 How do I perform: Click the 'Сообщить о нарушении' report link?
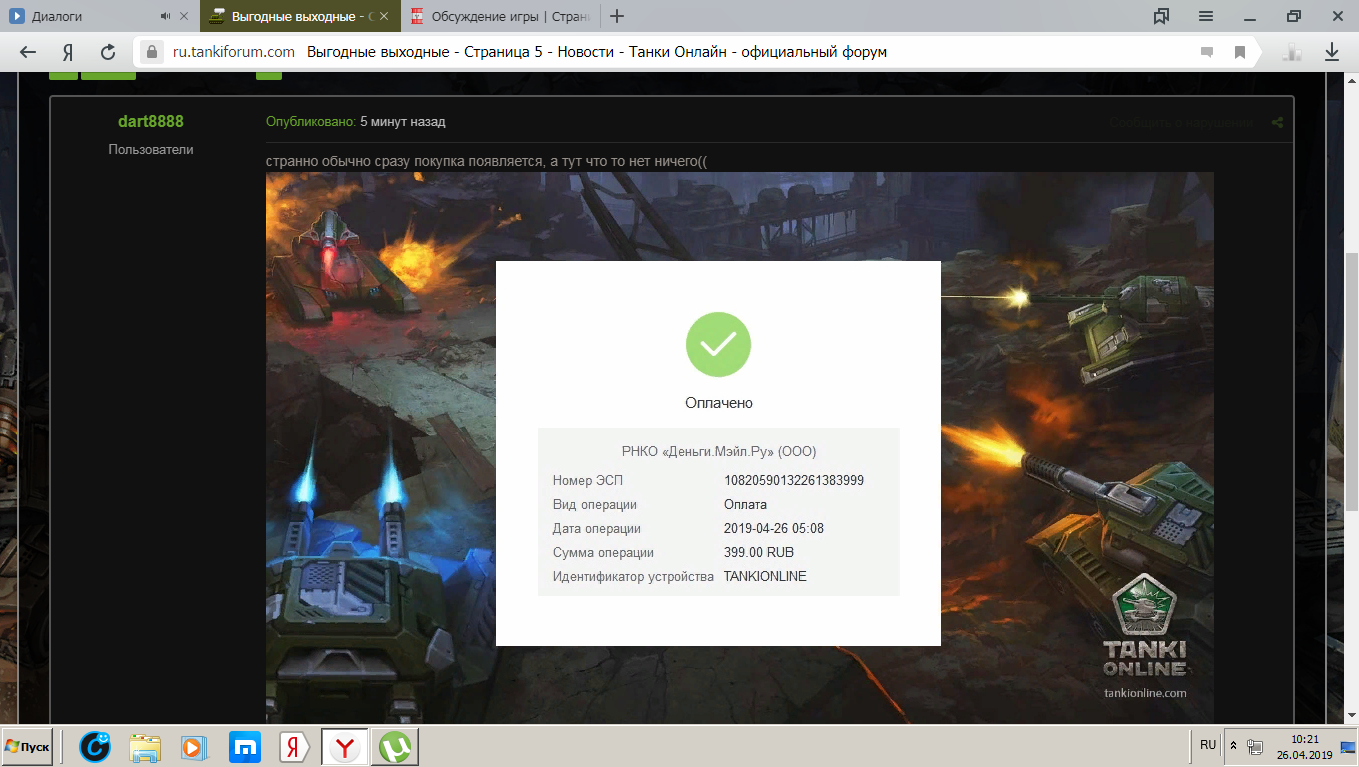(x=1180, y=123)
